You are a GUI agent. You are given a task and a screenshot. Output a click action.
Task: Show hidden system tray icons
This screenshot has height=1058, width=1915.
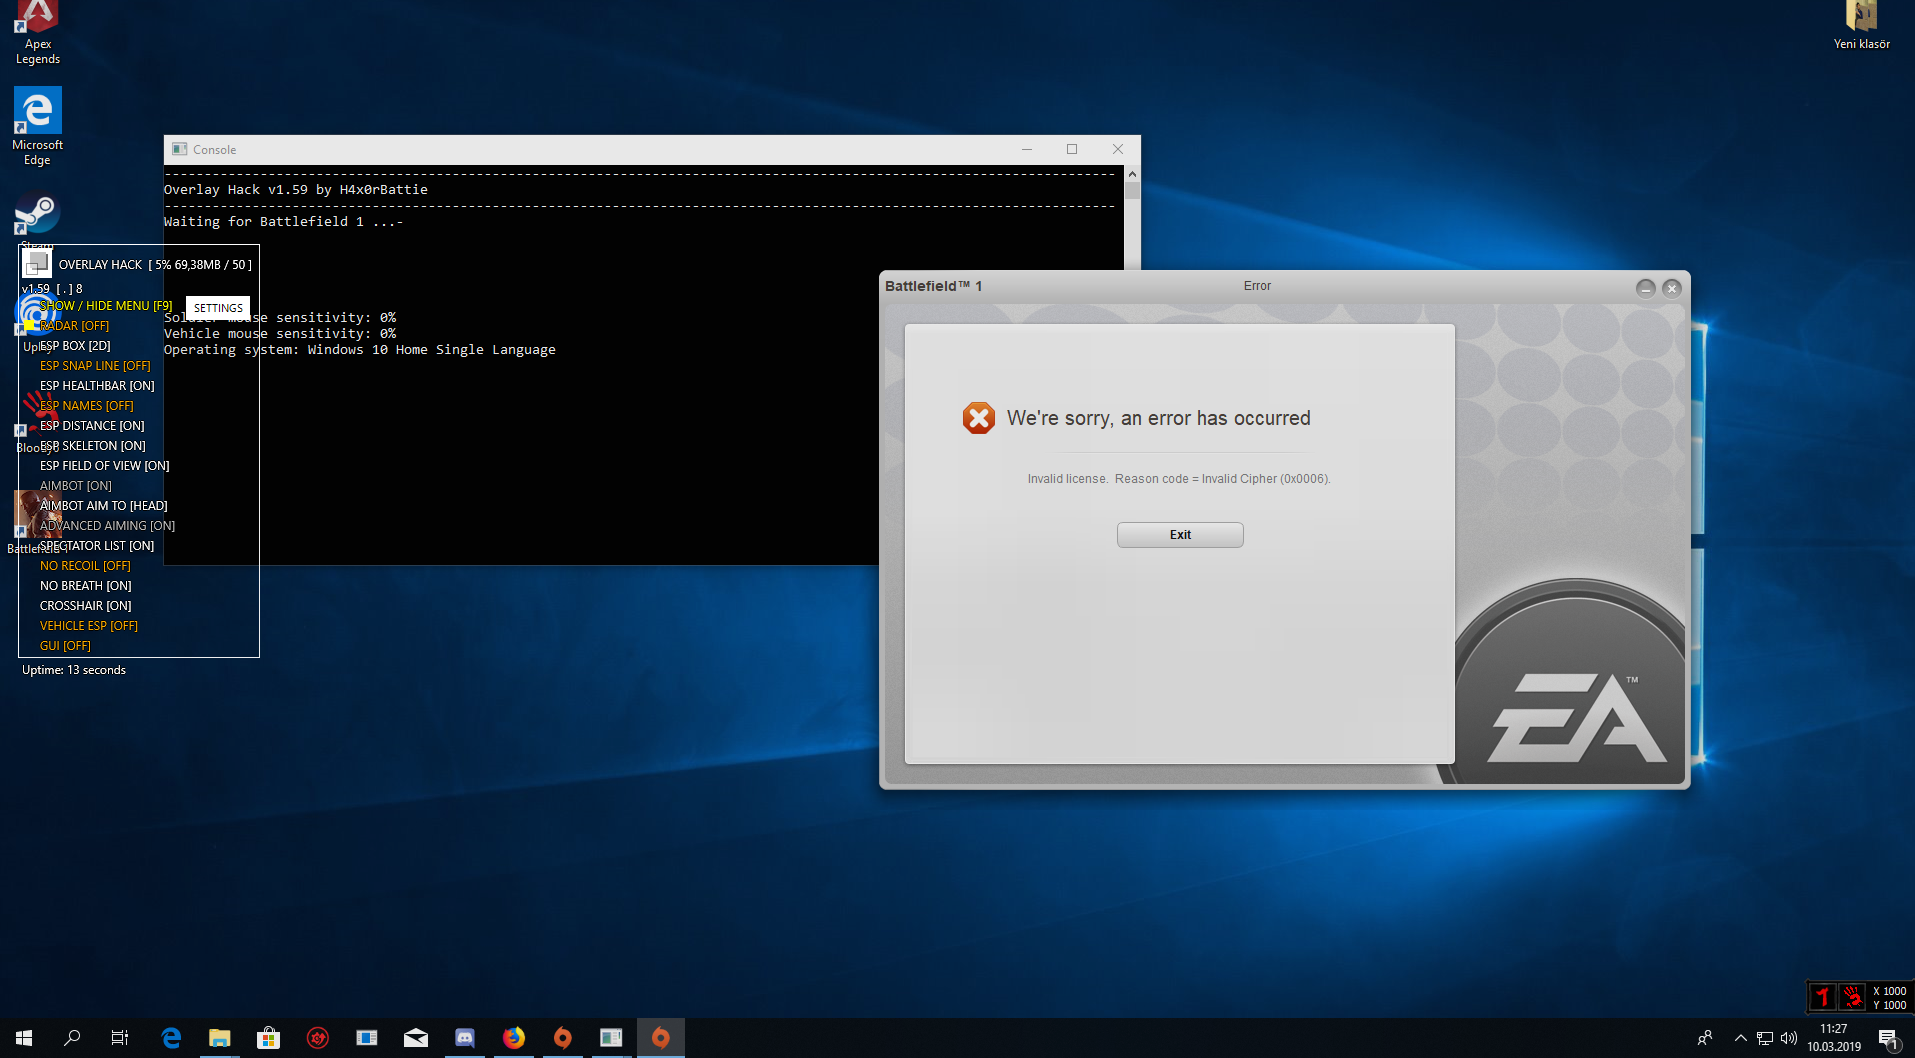point(1741,1038)
